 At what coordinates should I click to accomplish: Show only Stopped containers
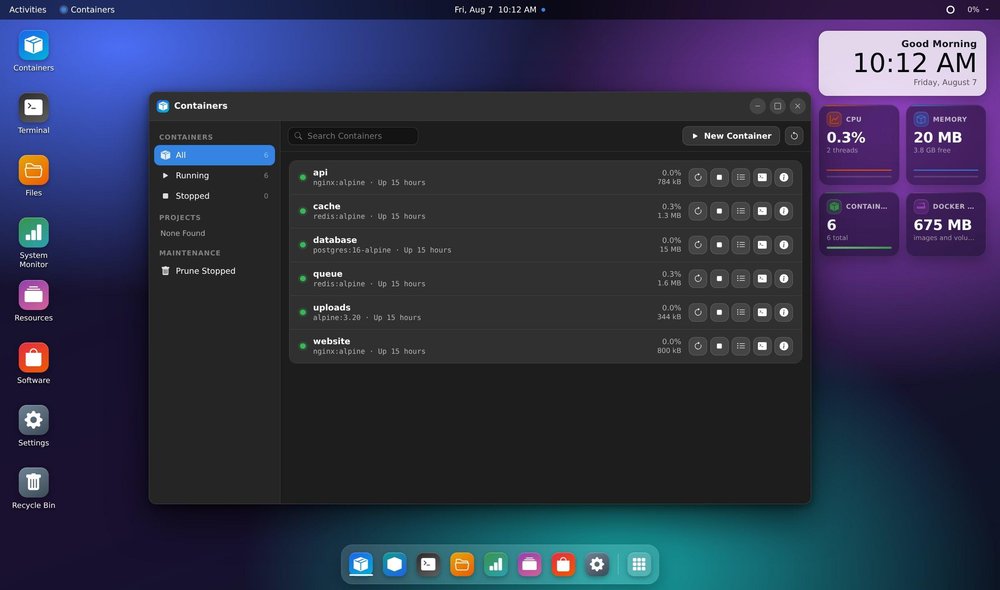tap(214, 196)
